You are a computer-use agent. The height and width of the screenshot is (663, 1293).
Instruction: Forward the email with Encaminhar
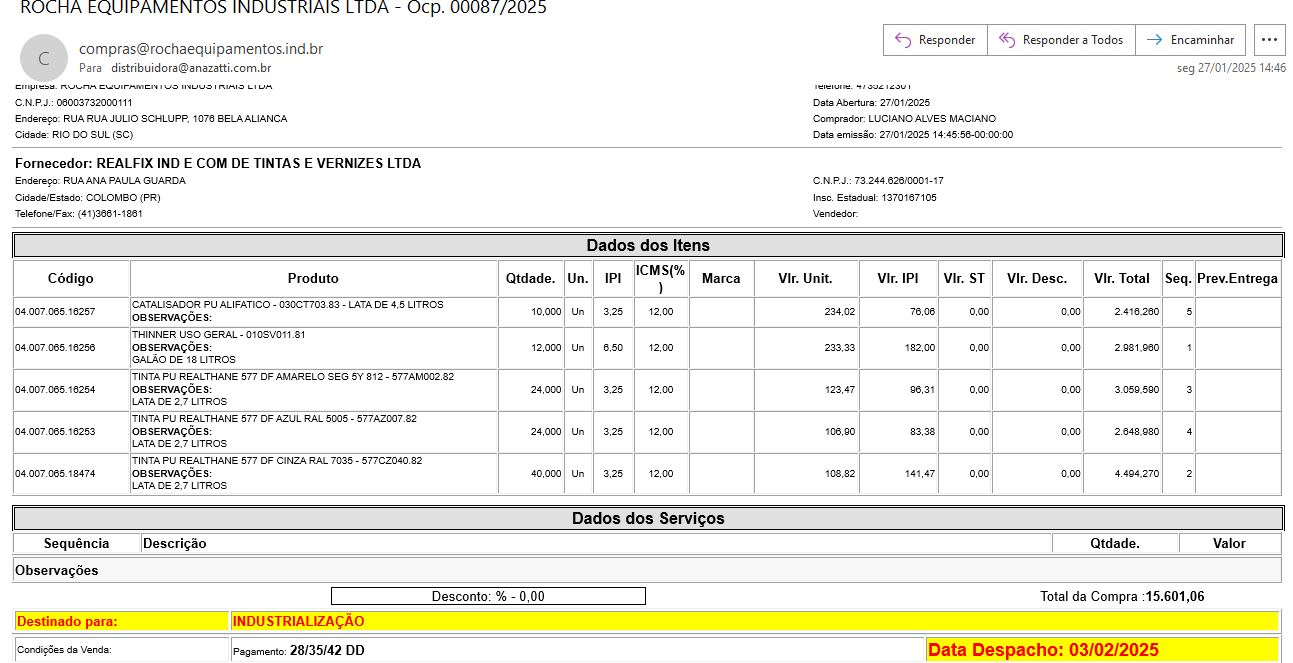[1190, 40]
